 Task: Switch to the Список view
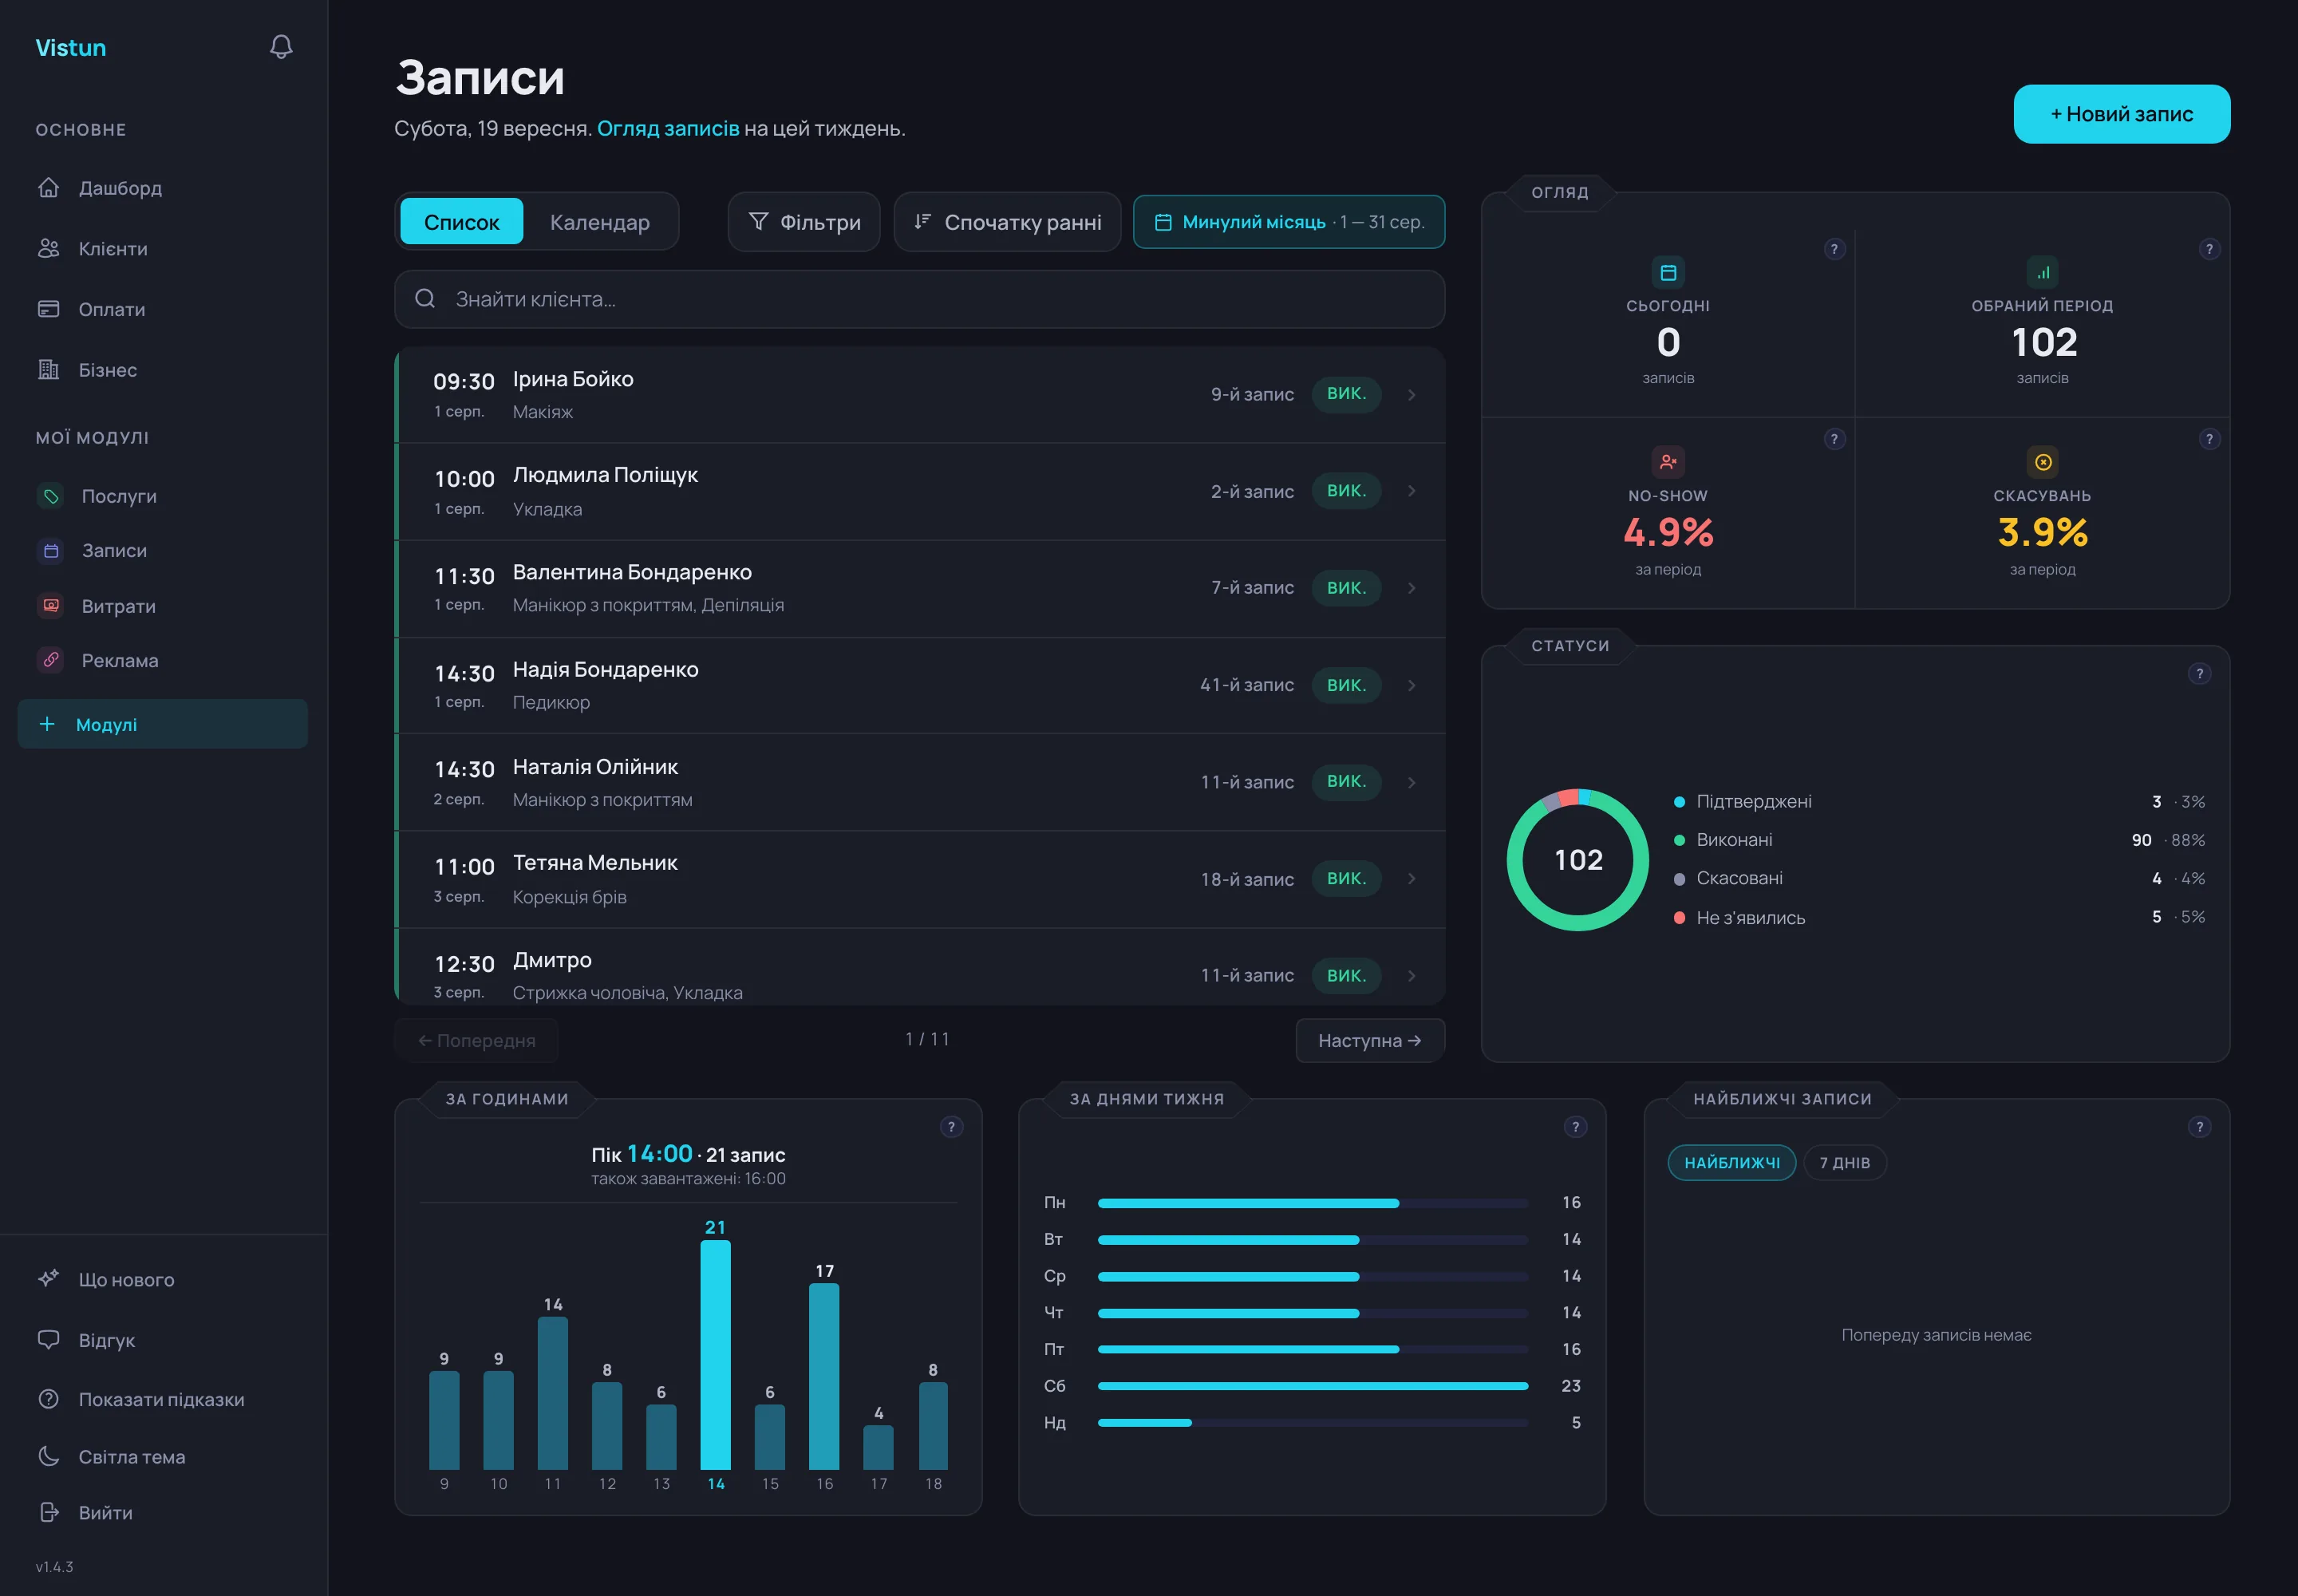461,222
